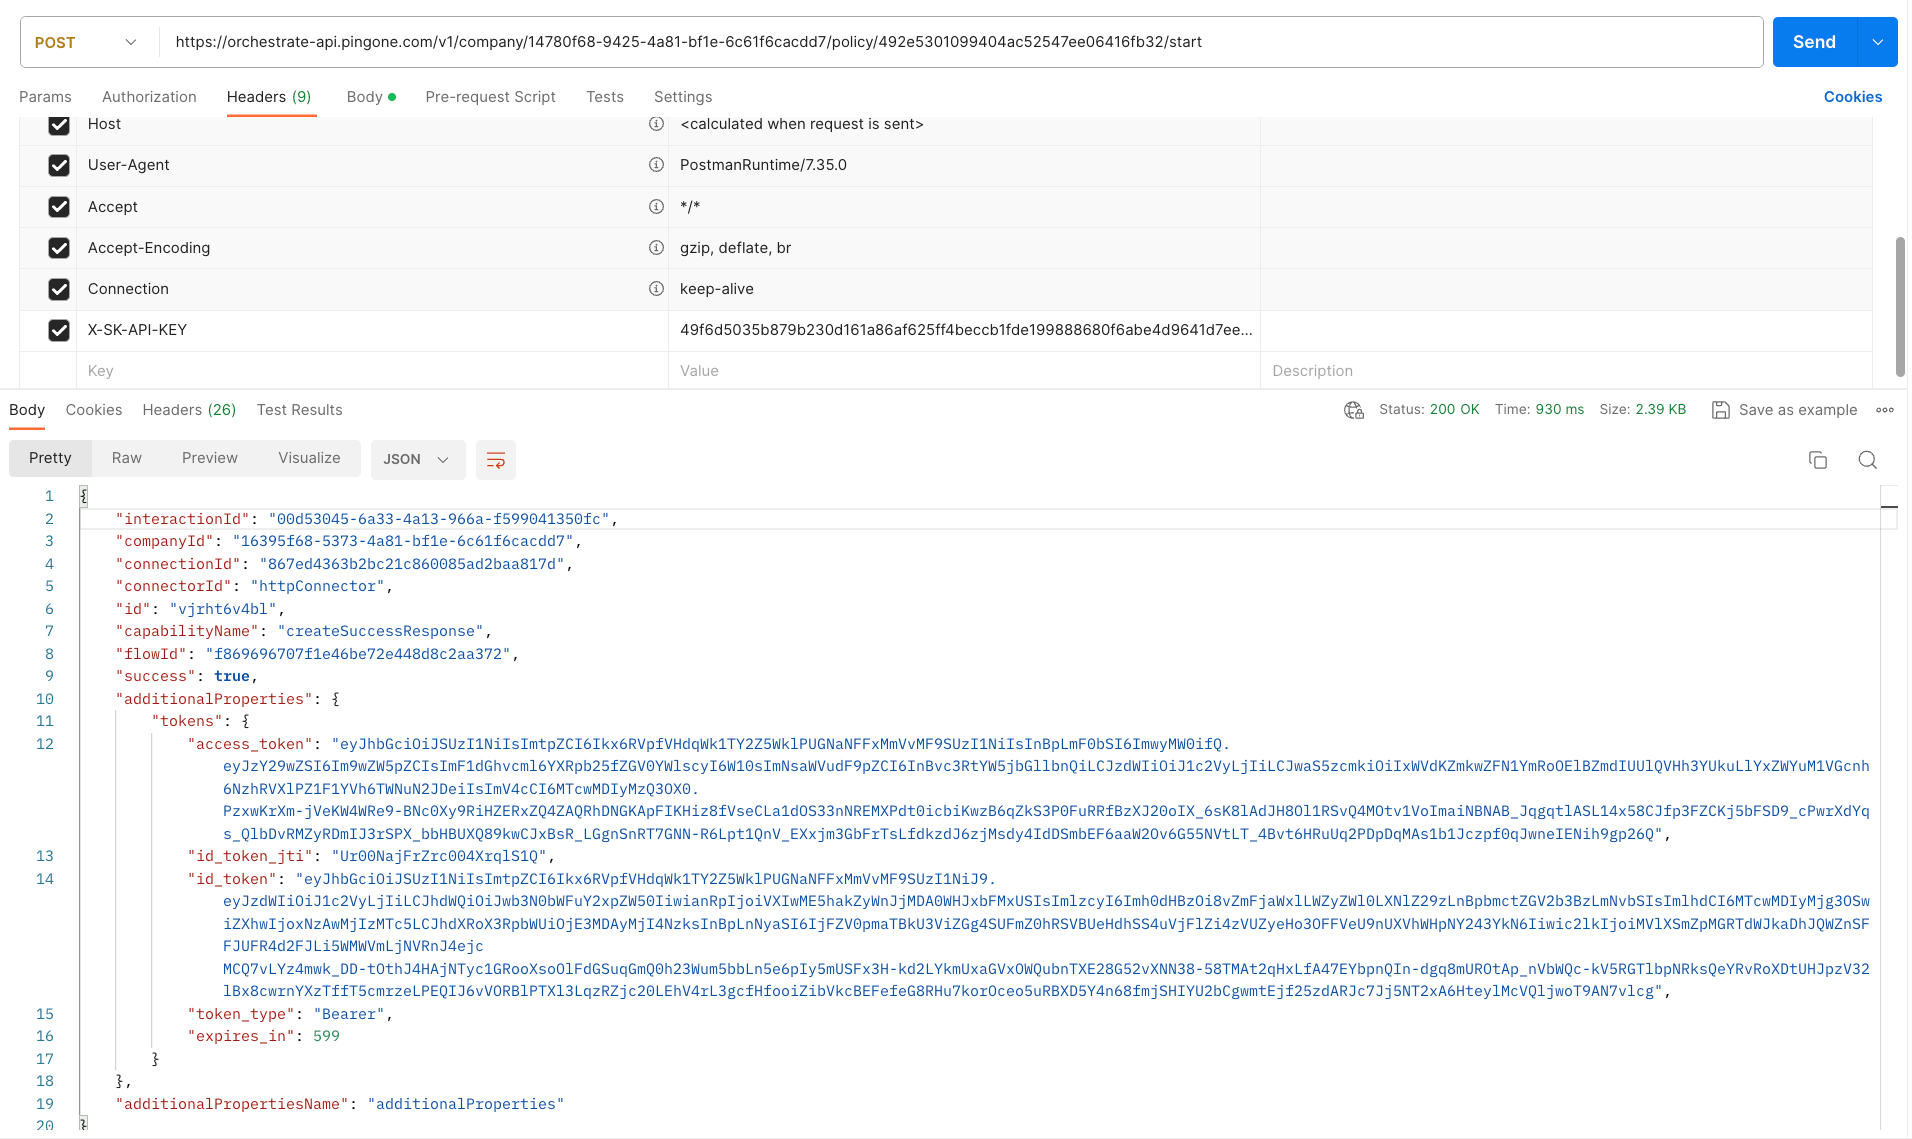Click the headers table vertical scrollbar
The image size is (1912, 1139).
(1900, 306)
